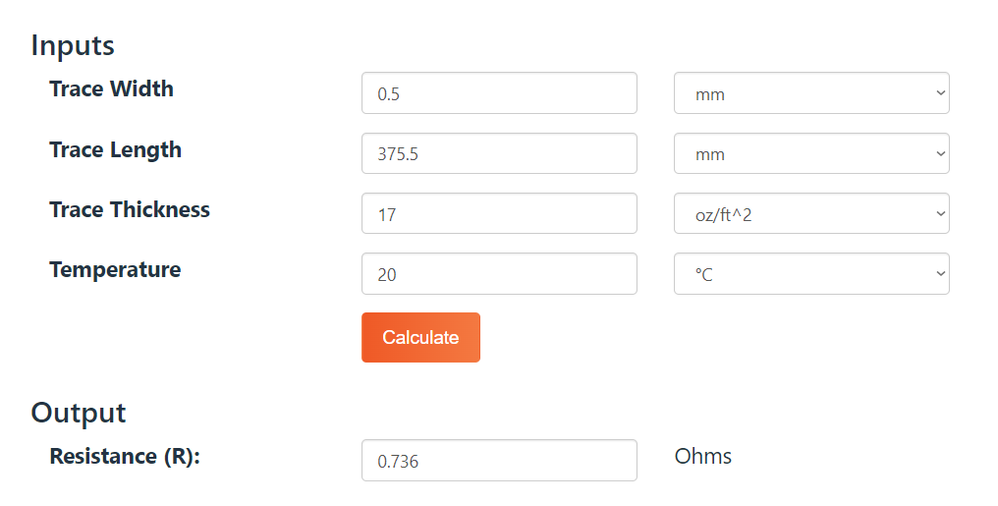This screenshot has width=998, height=506.
Task: Click the Inputs section heading
Action: (x=72, y=45)
